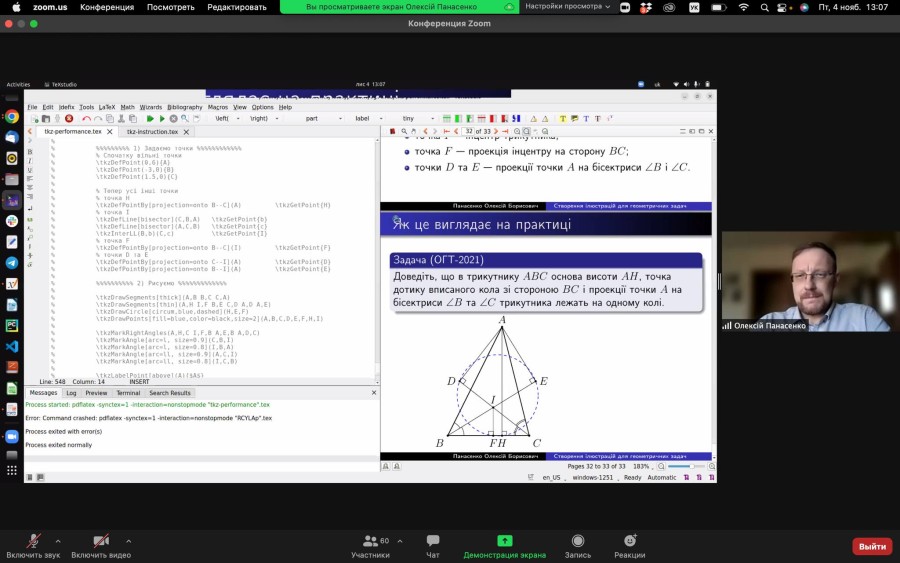Click Демонстрация экрана share button
The height and width of the screenshot is (563, 900).
(x=505, y=546)
